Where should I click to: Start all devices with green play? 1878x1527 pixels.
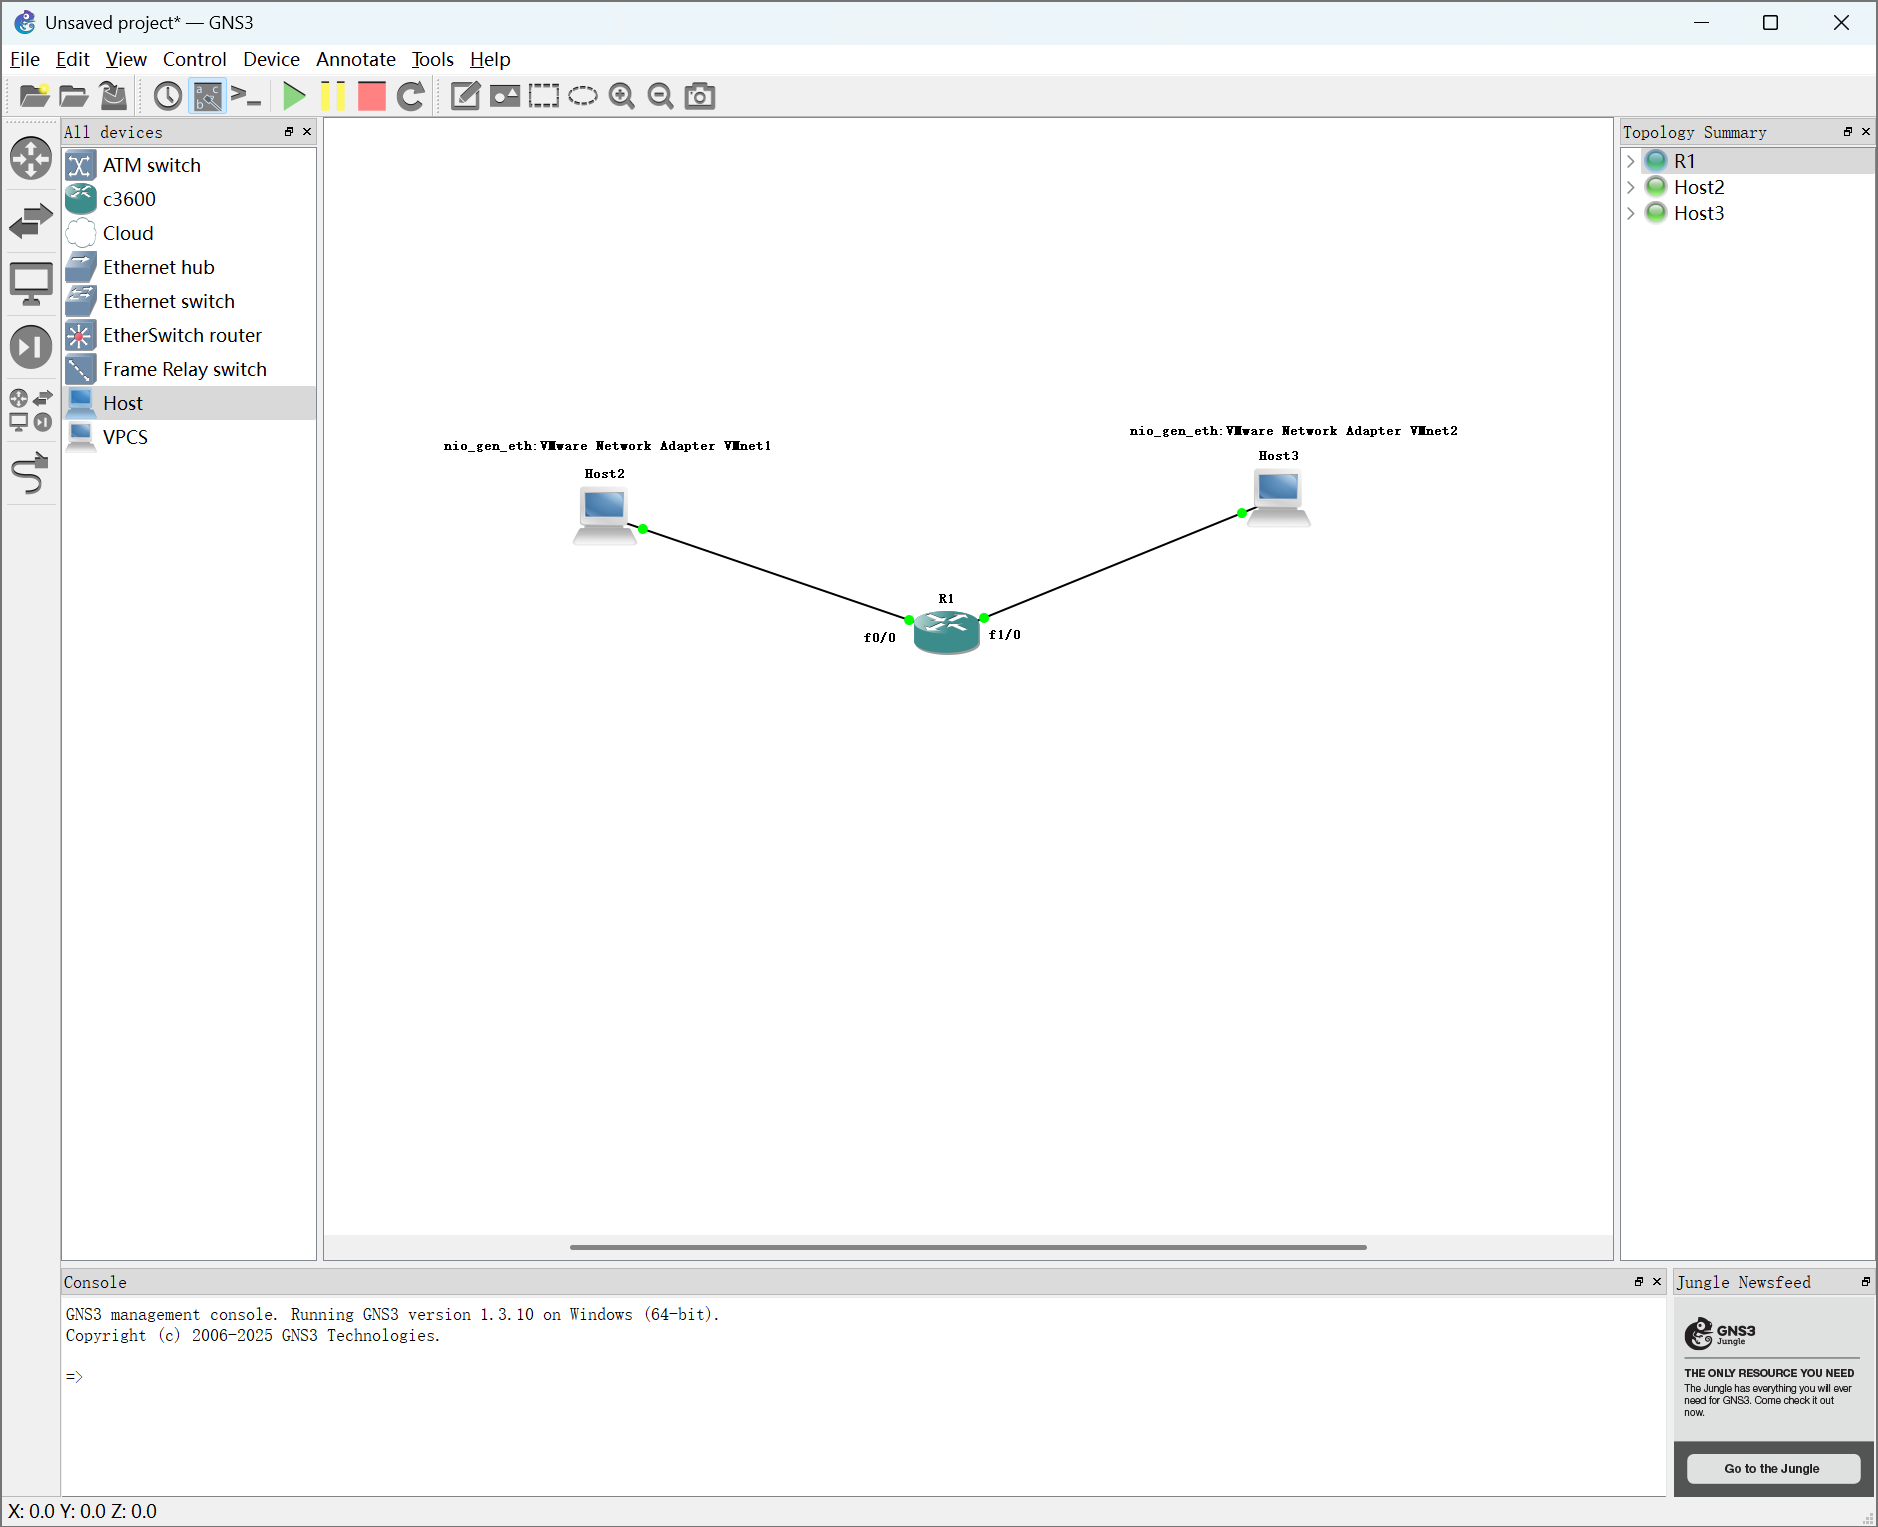pyautogui.click(x=294, y=96)
